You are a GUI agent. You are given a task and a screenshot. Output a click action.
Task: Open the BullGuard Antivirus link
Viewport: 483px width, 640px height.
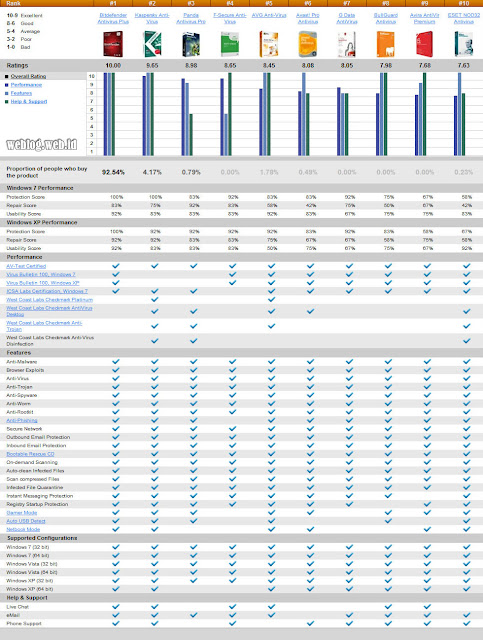point(385,18)
